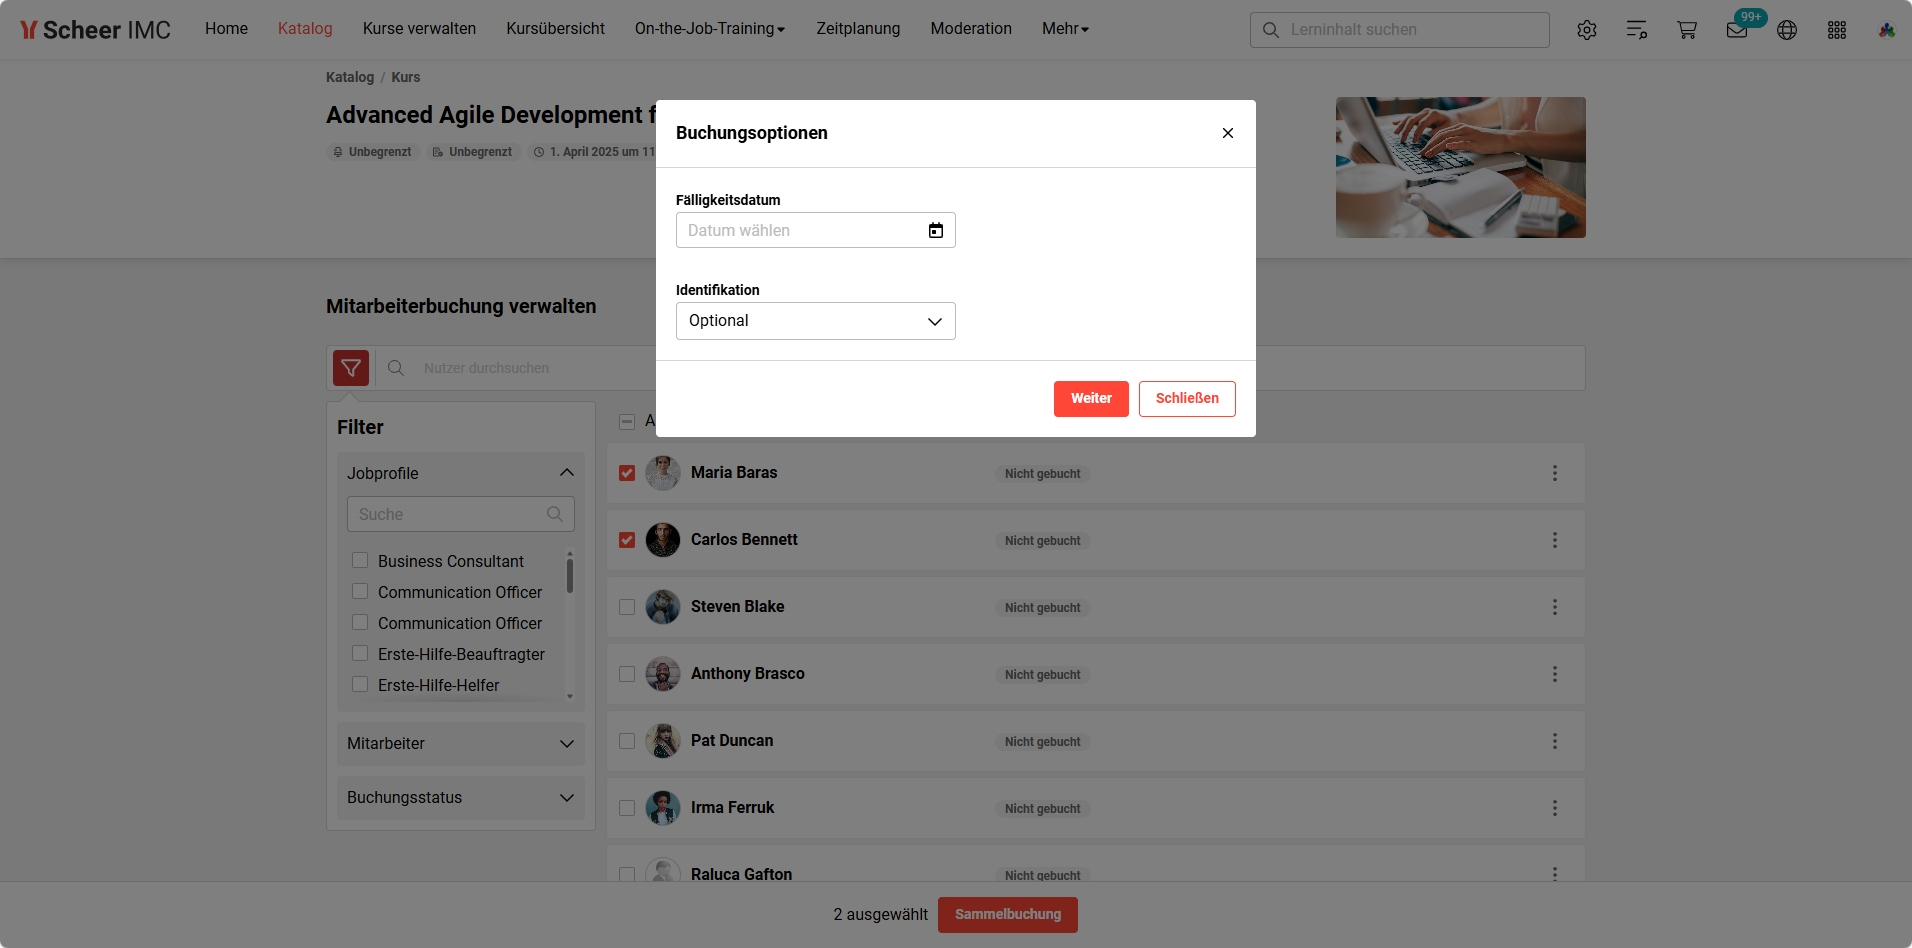Viewport: 1912px width, 948px height.
Task: Open the learning list icon
Action: pos(1637,30)
